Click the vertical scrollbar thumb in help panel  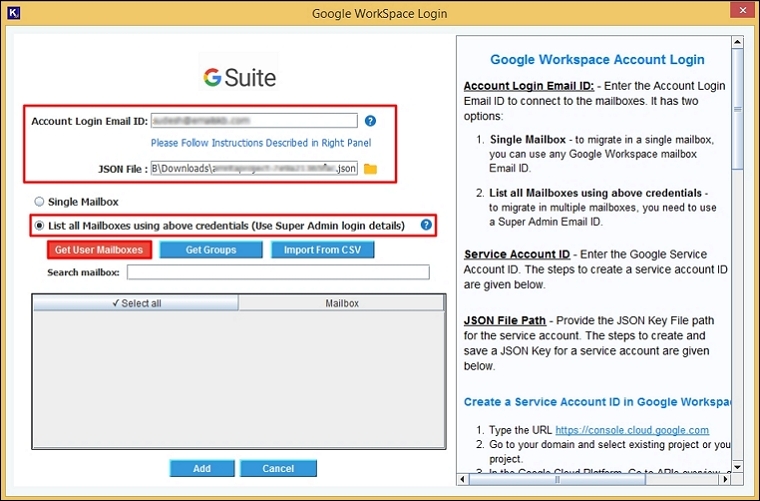[x=737, y=109]
